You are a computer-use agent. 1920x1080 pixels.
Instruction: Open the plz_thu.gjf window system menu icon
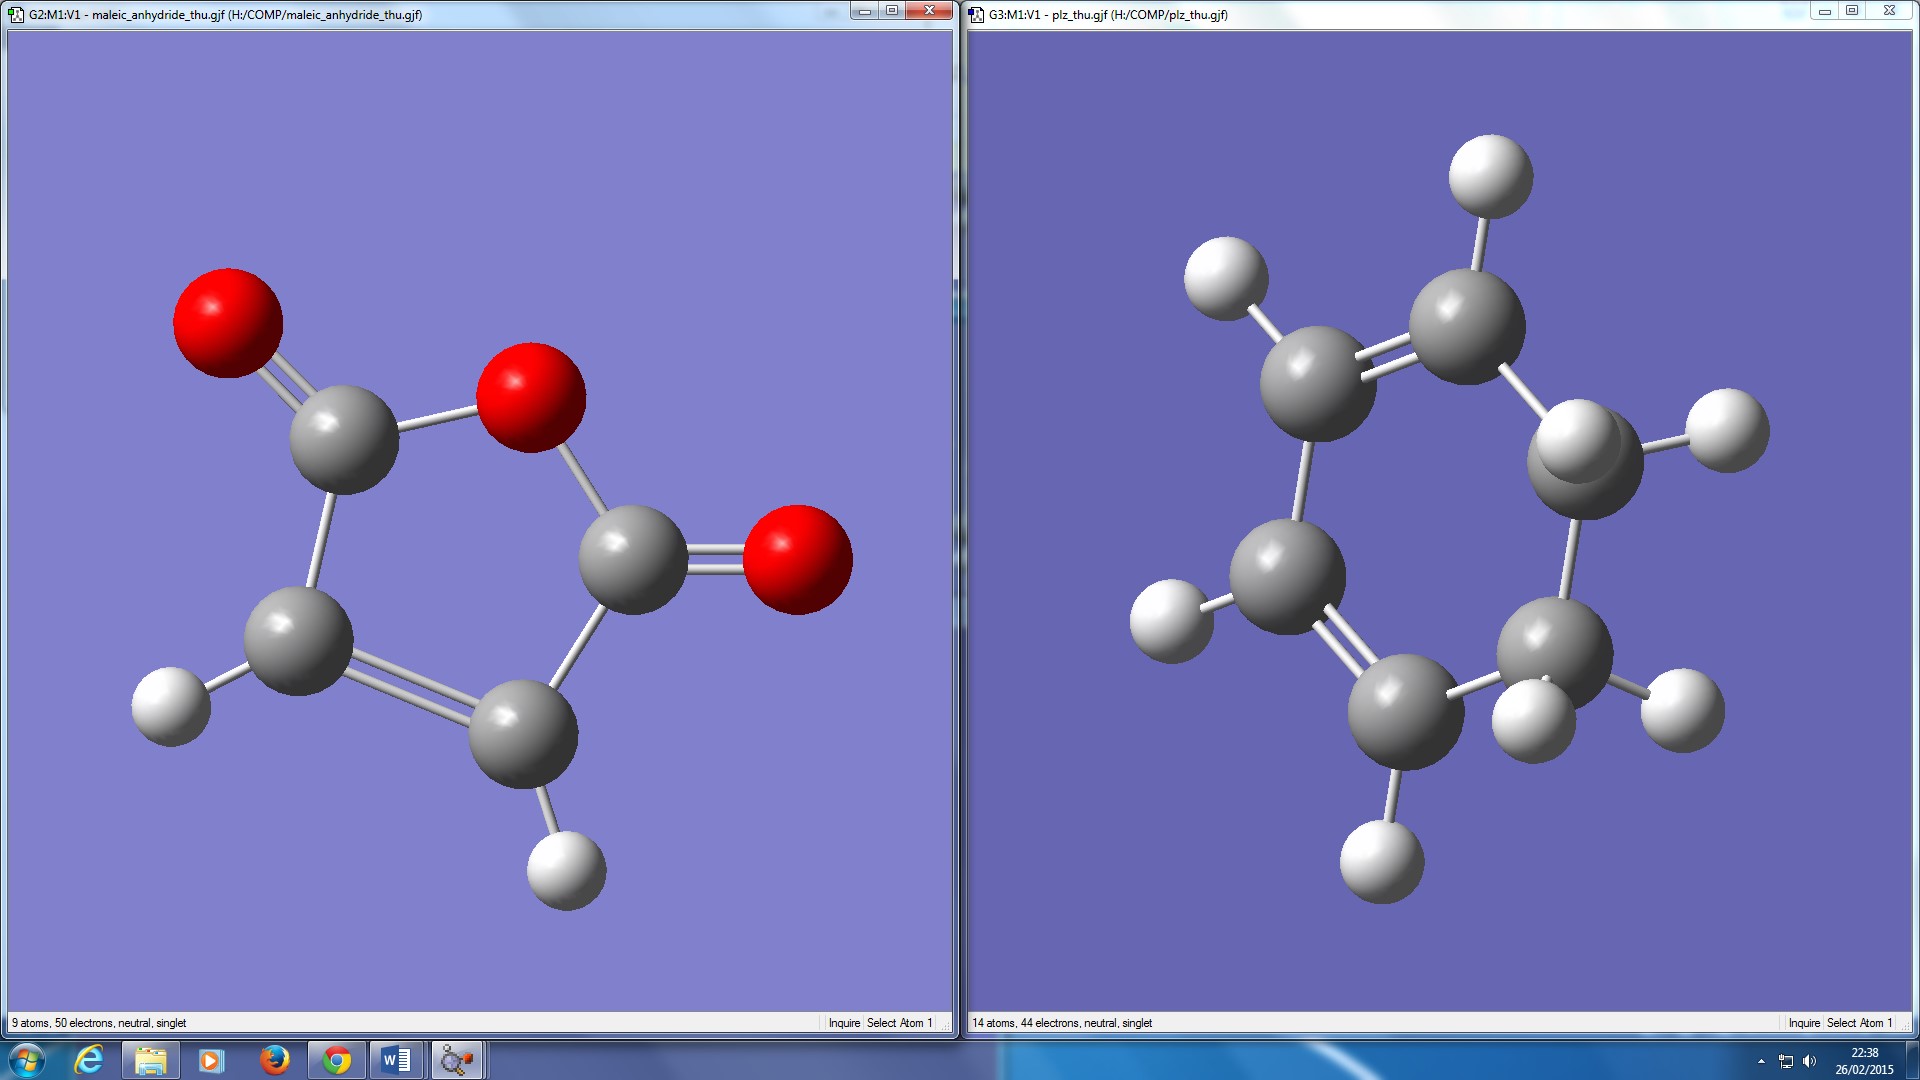[976, 15]
